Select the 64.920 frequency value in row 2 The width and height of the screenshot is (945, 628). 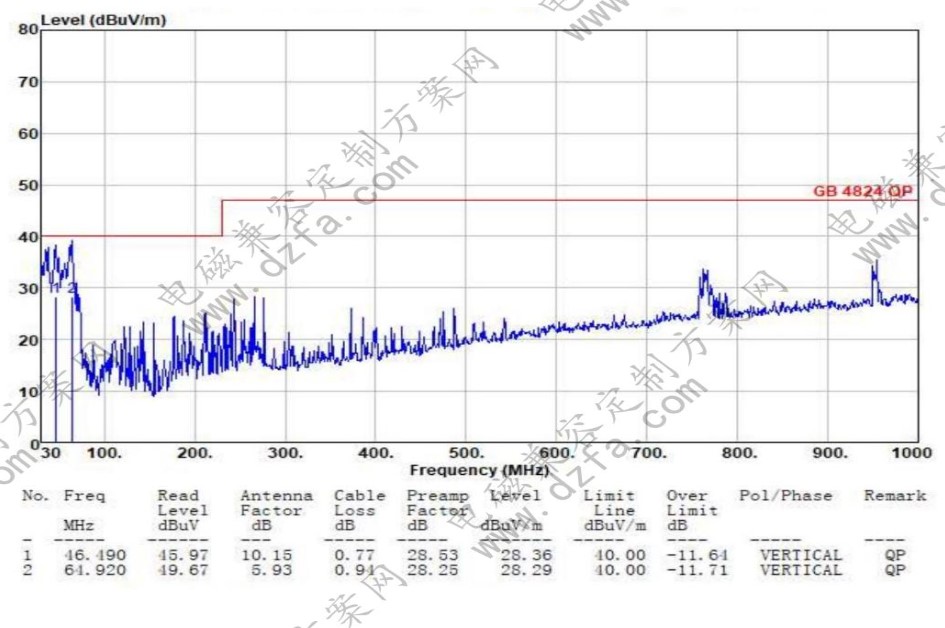pos(95,570)
